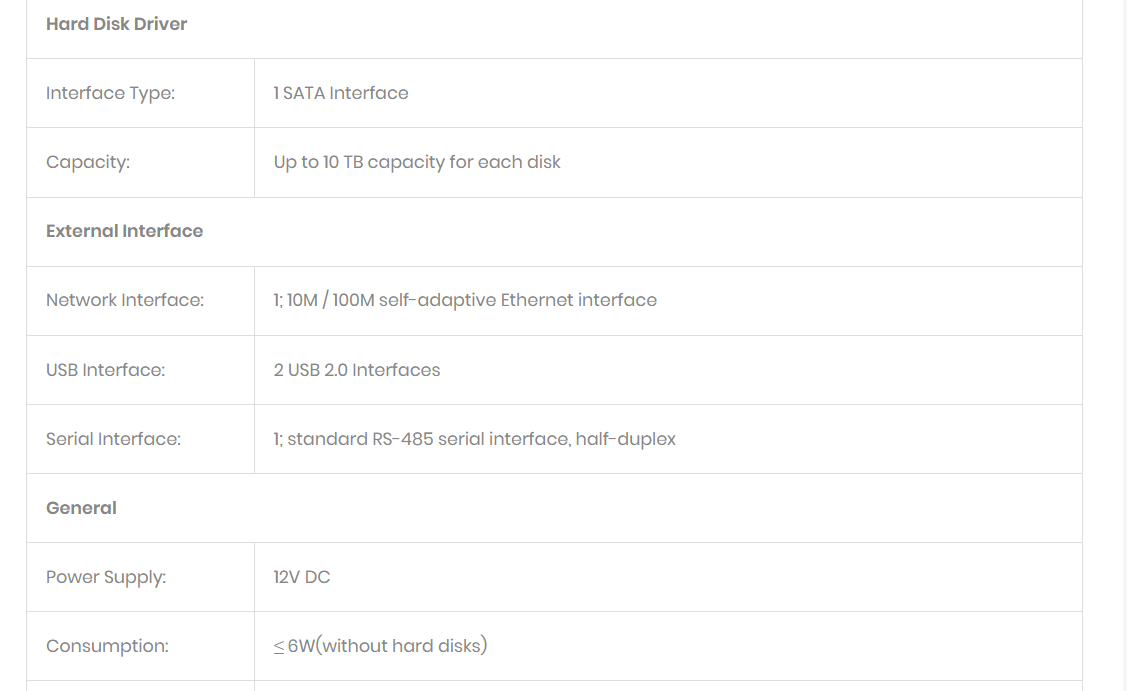Click the 2 USB 2.0 Interfaces value
This screenshot has height=691, width=1127.
coord(357,370)
